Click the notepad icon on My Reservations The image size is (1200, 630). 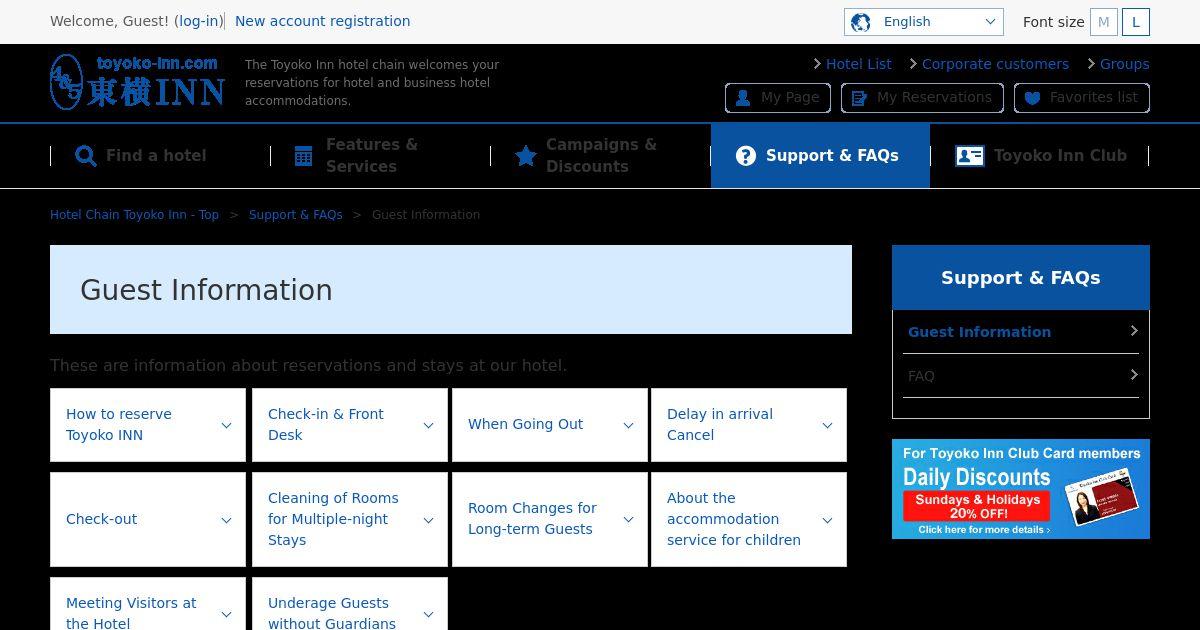[x=859, y=98]
